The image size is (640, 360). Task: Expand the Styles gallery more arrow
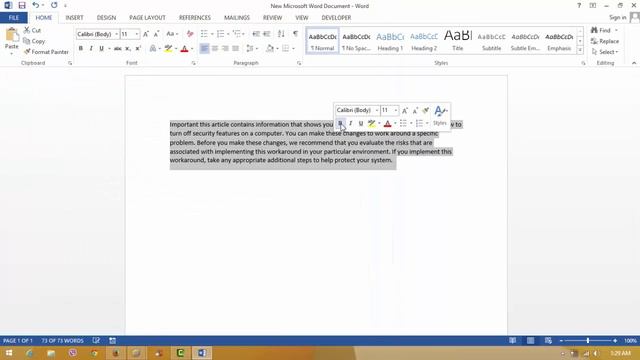580,50
